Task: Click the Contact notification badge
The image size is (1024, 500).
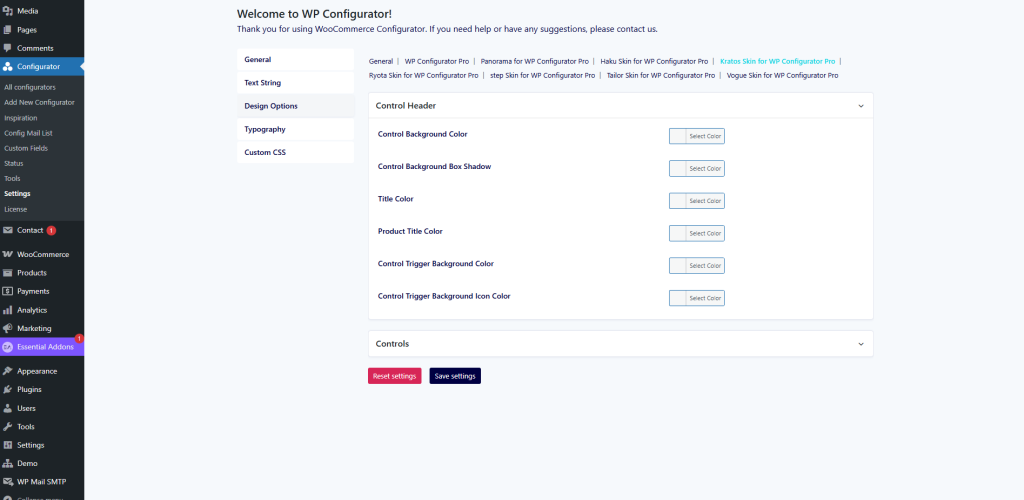Action: coord(52,230)
